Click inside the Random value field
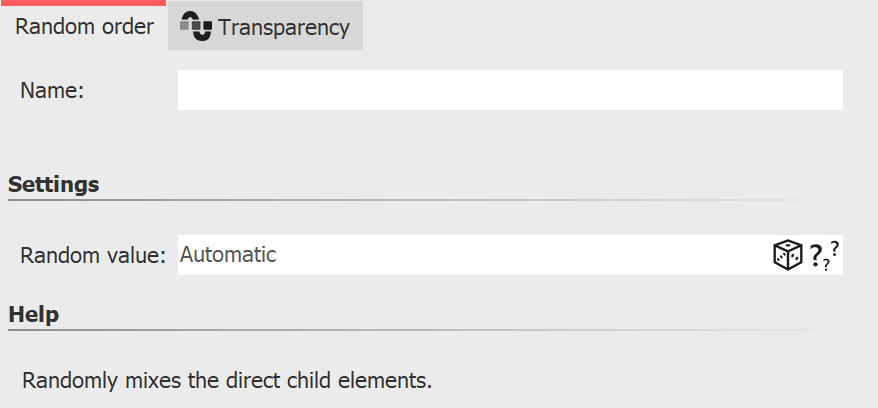The image size is (878, 408). [x=500, y=255]
